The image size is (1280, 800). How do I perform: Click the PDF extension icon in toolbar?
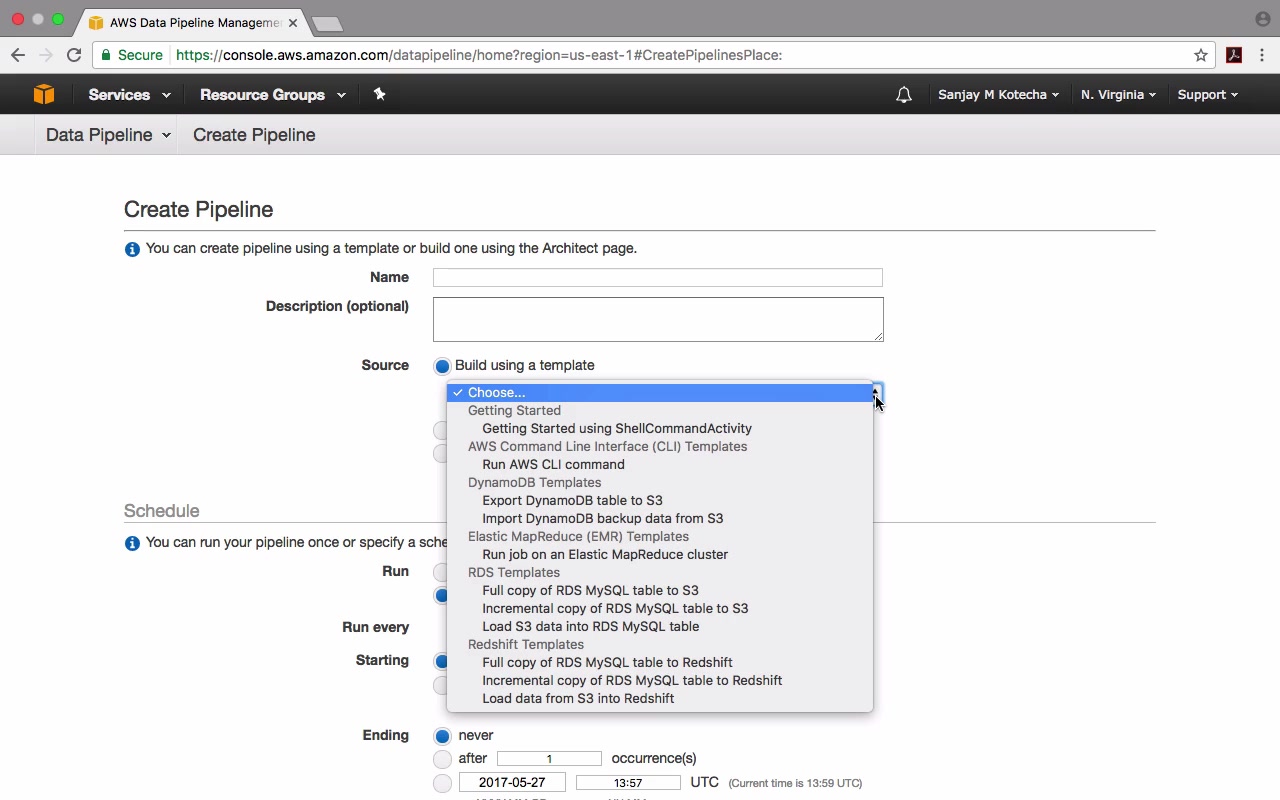1234,55
